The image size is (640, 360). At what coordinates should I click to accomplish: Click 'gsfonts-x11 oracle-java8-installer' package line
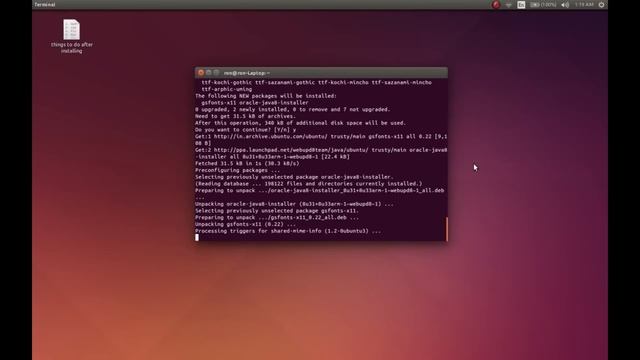click(x=255, y=103)
